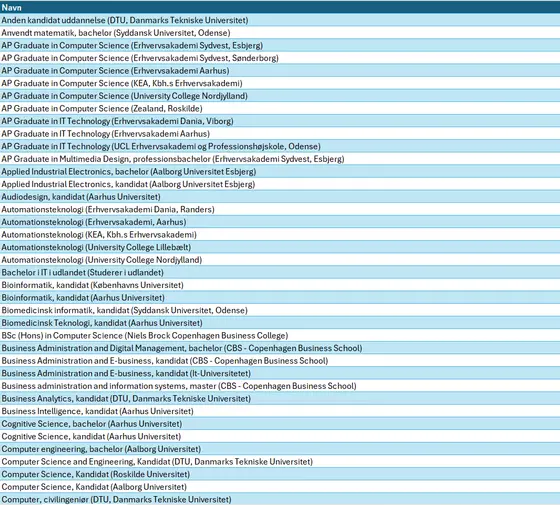This screenshot has height=505, width=560.
Task: Select 'AP Graduate in Computer Science (Erhvervsakademi Sydvest, Sønderborg)'
Action: pos(280,58)
